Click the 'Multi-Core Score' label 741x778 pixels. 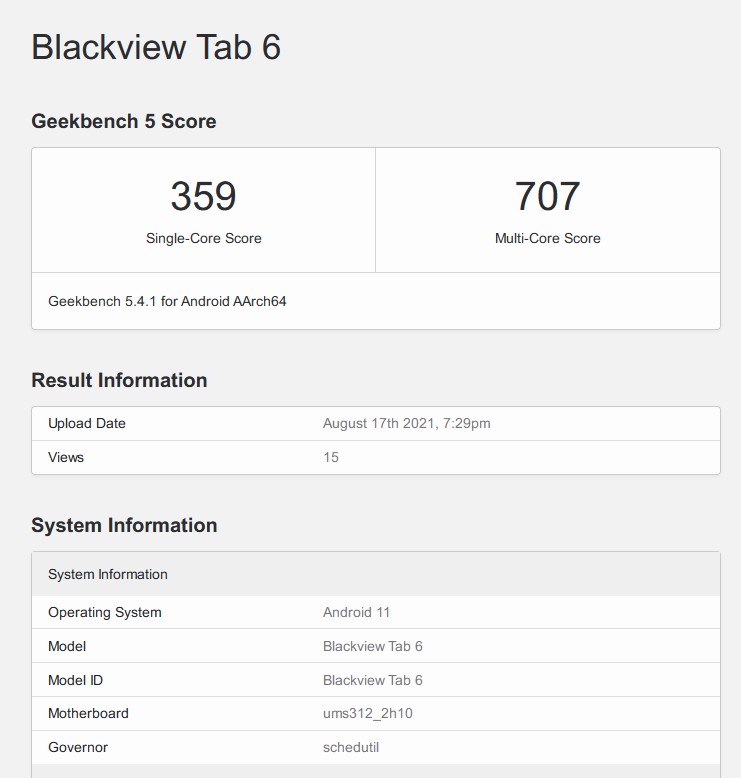coord(547,238)
